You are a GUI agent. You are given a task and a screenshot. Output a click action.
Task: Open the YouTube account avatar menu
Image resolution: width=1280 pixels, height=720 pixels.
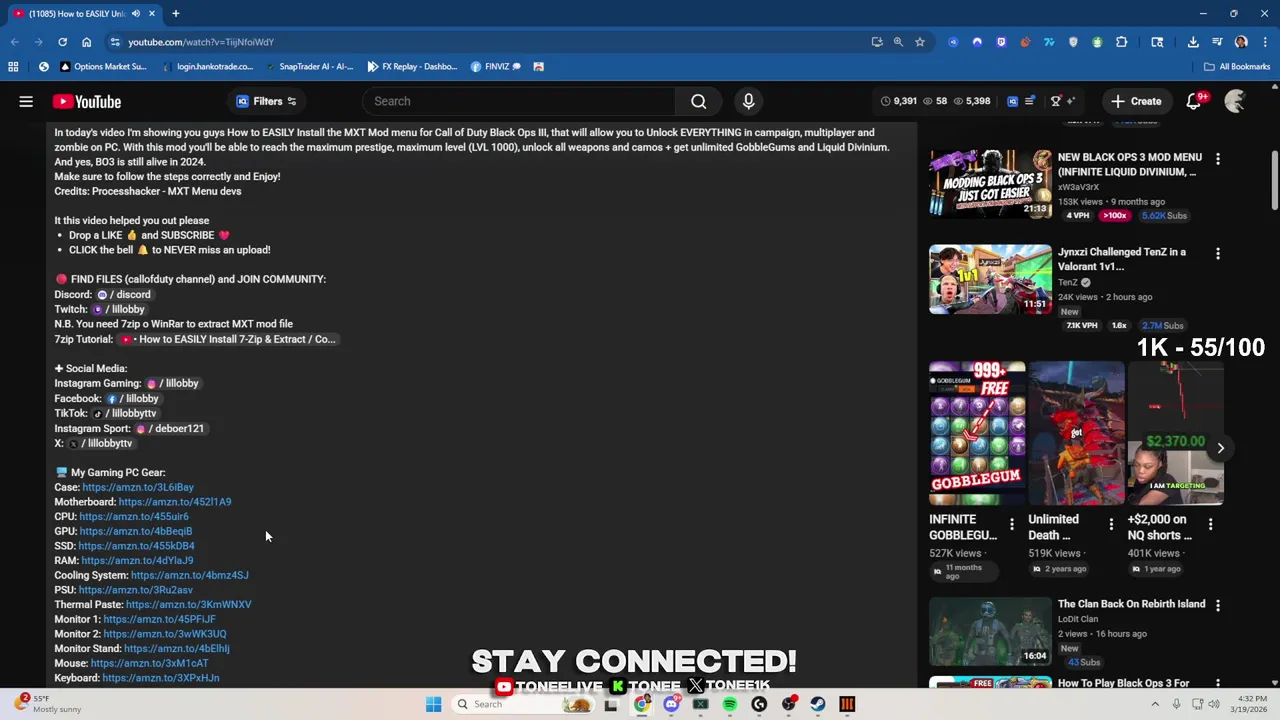click(x=1235, y=101)
